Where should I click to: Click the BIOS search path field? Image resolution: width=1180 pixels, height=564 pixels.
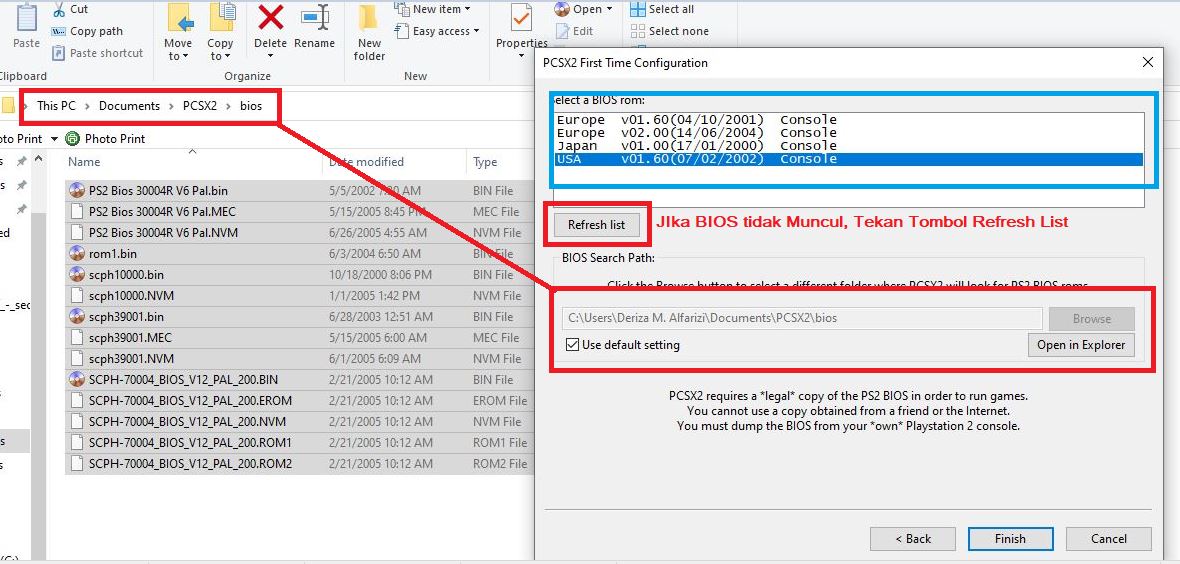[x=802, y=319]
